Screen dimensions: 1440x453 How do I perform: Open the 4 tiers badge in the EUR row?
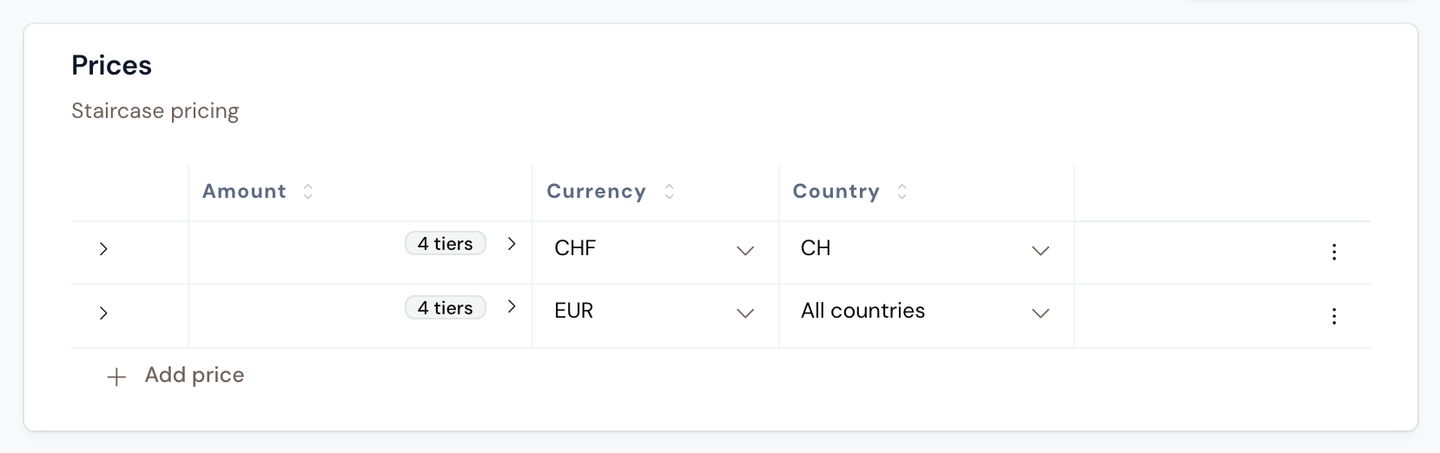(x=445, y=308)
